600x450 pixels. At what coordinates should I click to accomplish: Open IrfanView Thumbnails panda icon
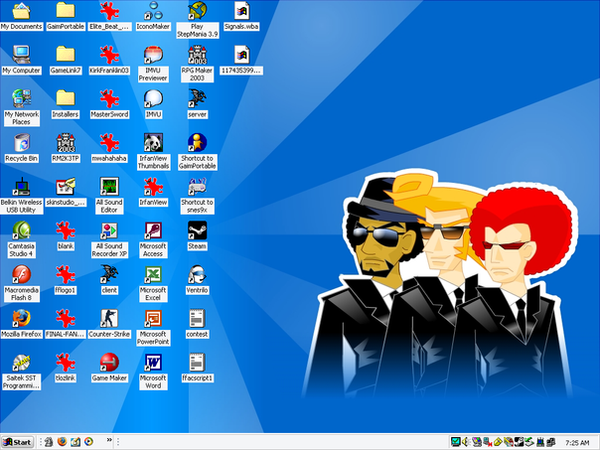pyautogui.click(x=153, y=143)
